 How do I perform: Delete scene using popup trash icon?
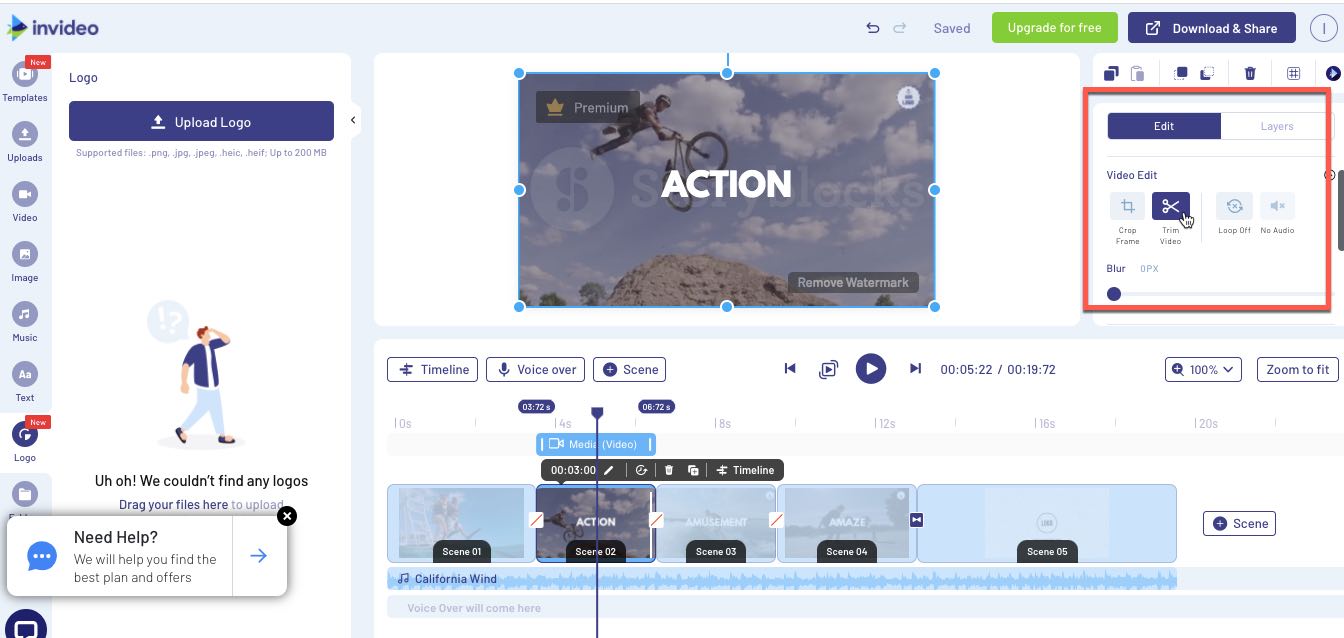pyautogui.click(x=669, y=470)
